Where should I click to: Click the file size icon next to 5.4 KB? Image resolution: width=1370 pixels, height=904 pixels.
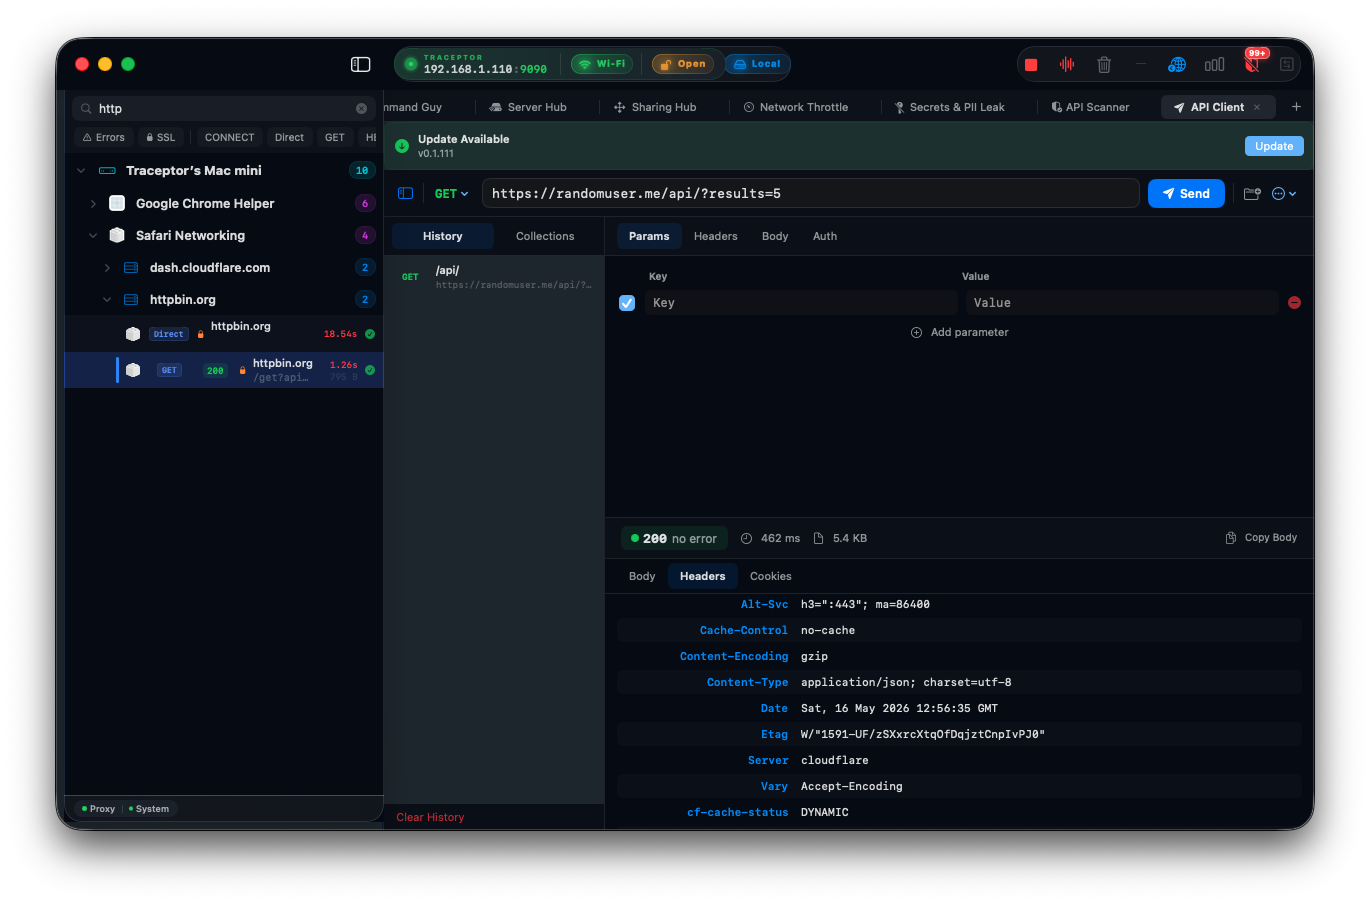coord(818,538)
